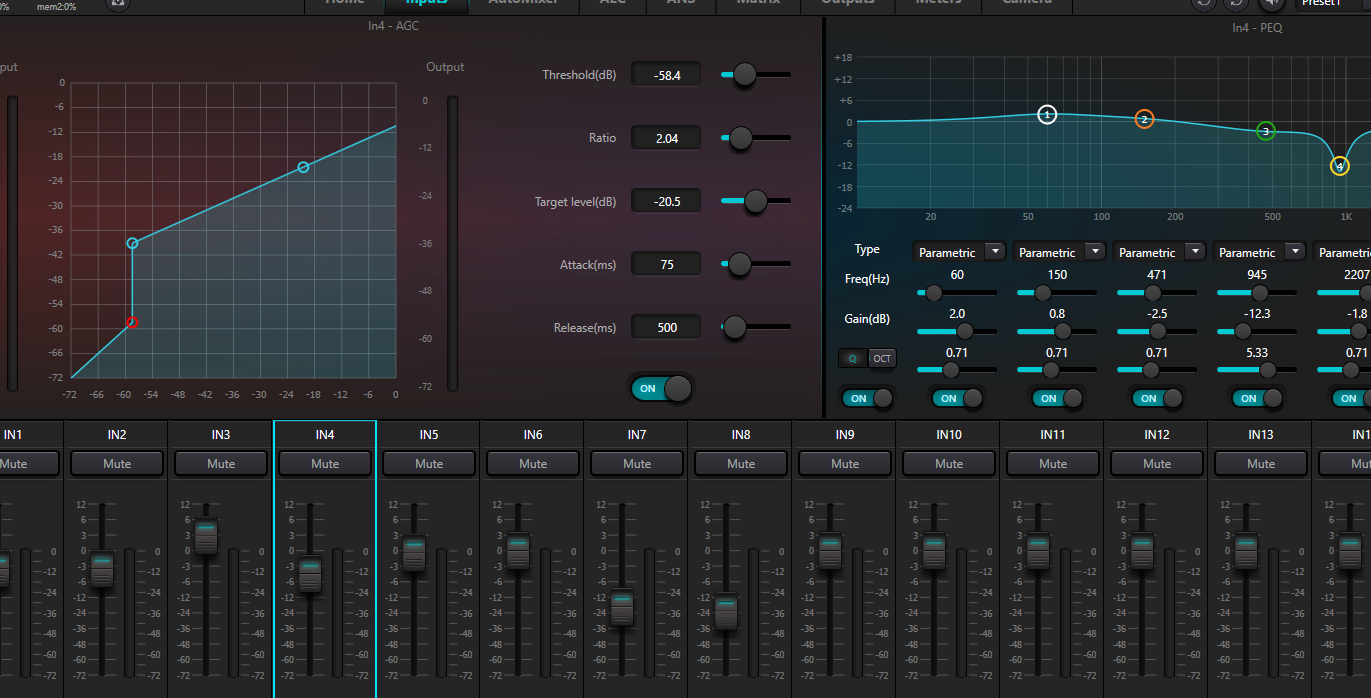Open Type dropdown for the 60 Hz band
Screen dimensions: 1371x698
pyautogui.click(x=995, y=252)
